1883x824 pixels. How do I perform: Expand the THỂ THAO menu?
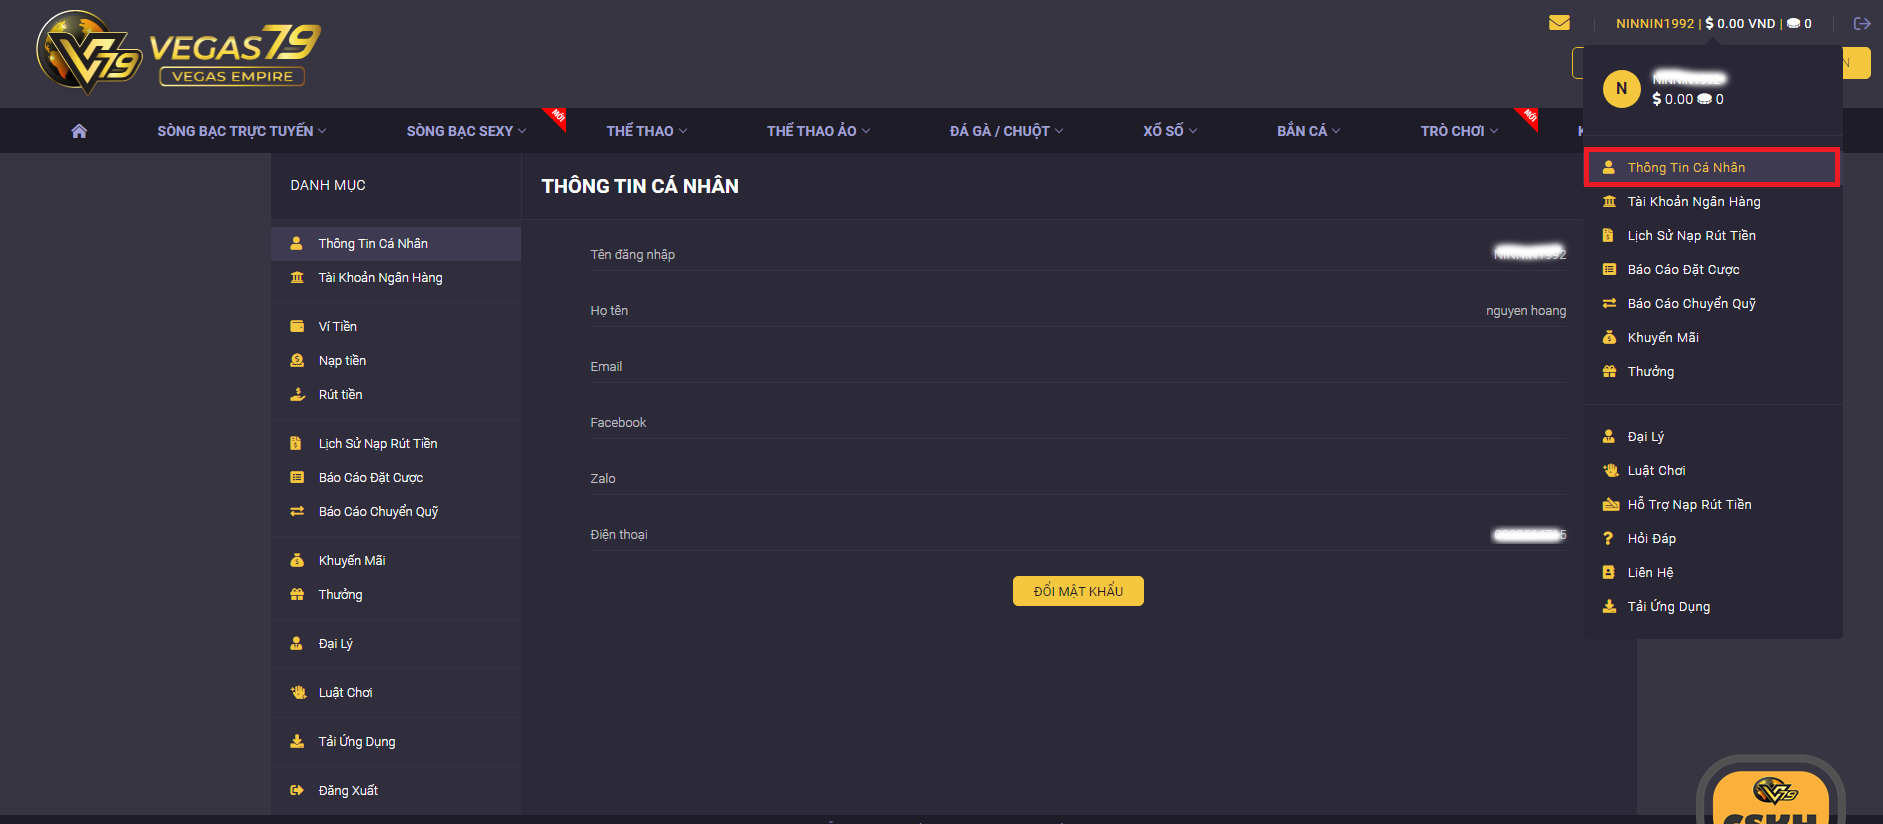tap(646, 131)
